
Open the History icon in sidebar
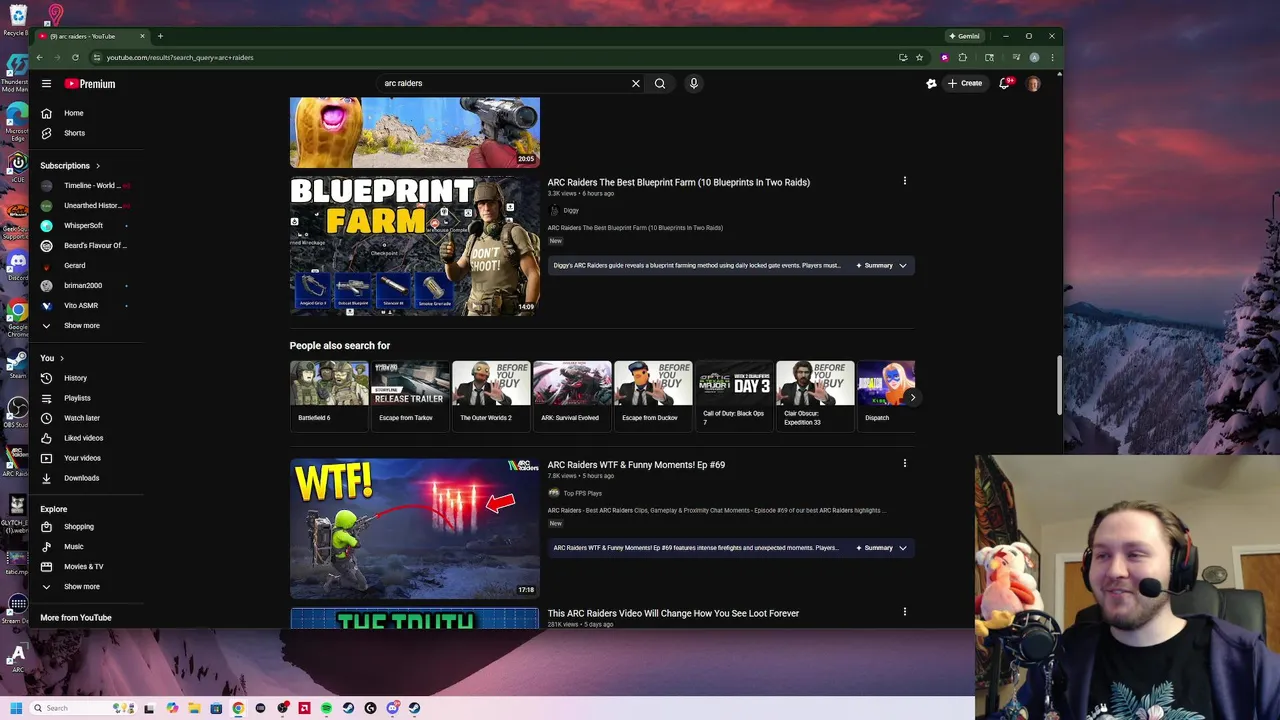click(x=46, y=378)
